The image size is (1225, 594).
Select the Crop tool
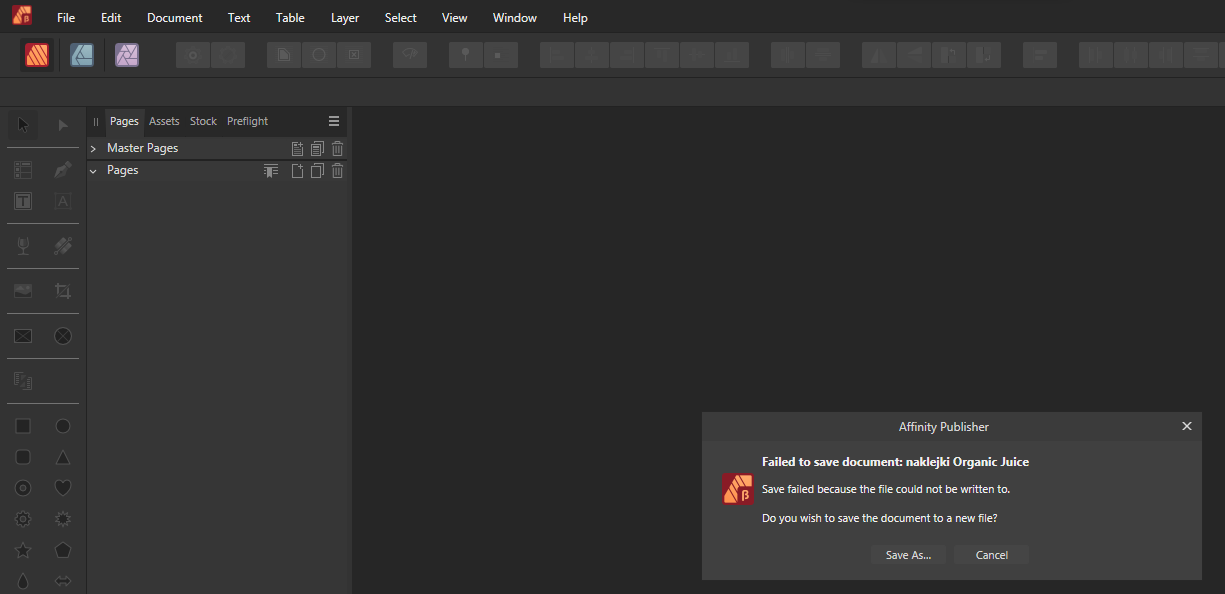62,291
